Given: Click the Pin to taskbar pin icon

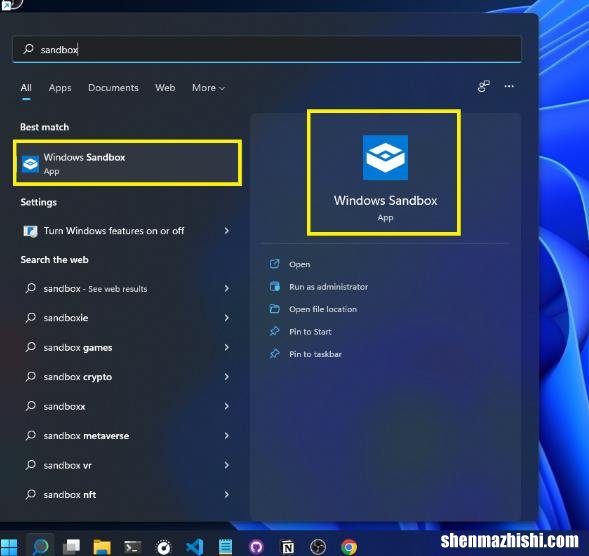Looking at the screenshot, I should [275, 354].
